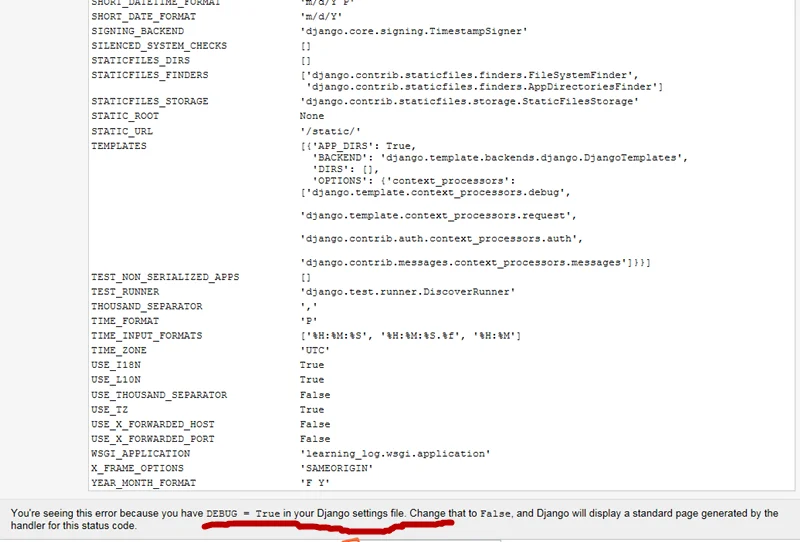Click the TIME_INPUT_FORMATS list value
The height and width of the screenshot is (542, 800).
[410, 336]
